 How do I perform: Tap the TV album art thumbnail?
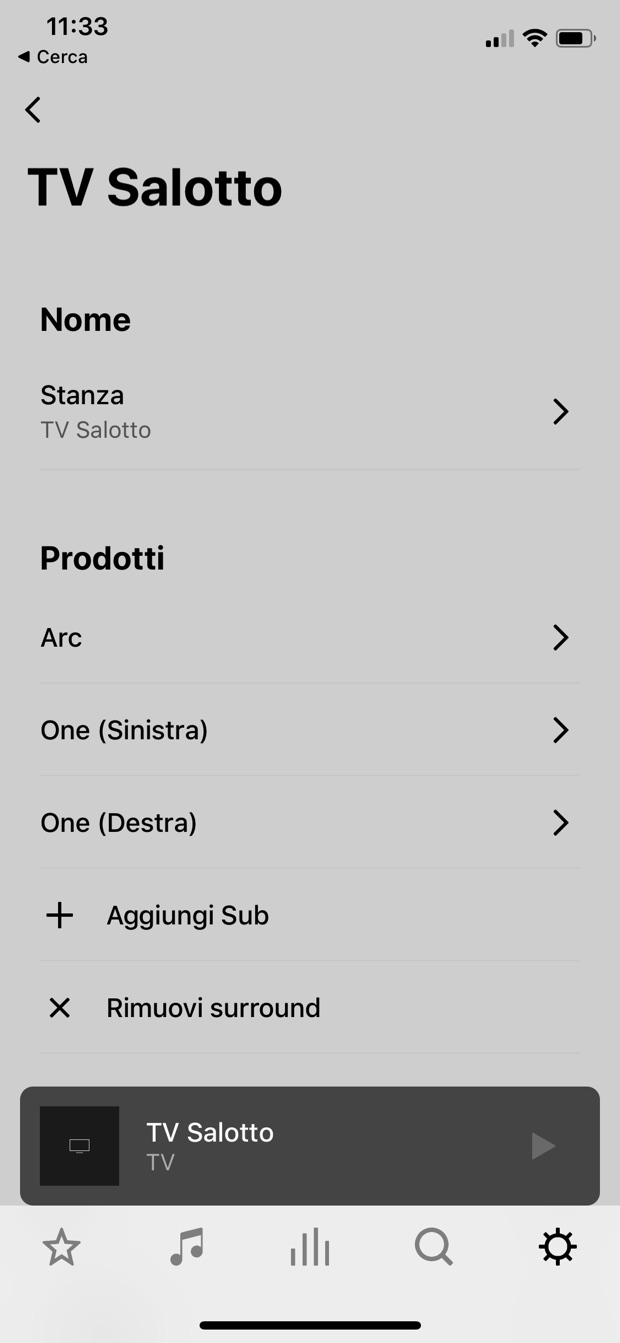click(x=79, y=1146)
